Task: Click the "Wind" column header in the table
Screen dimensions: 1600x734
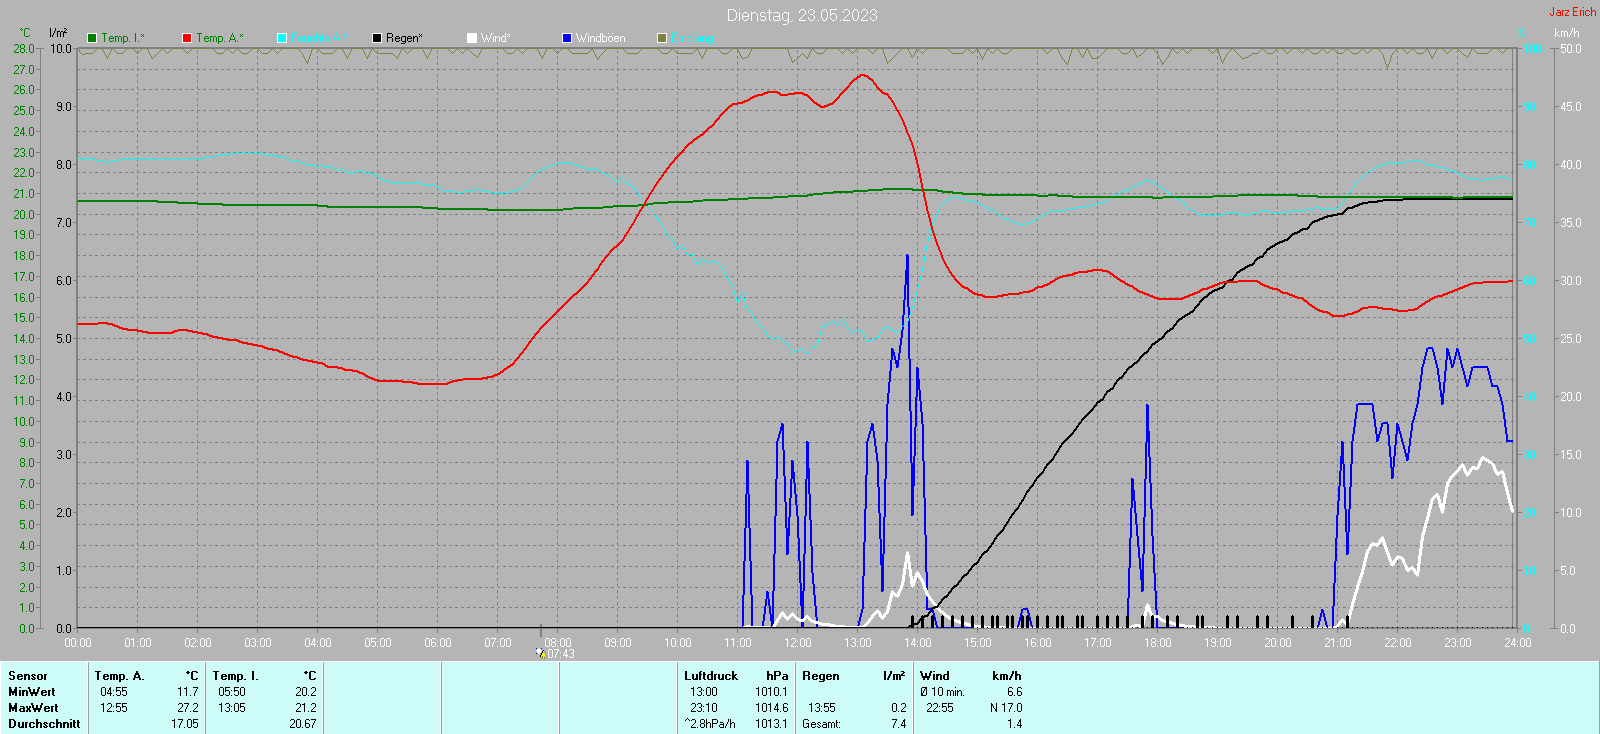Action: pyautogui.click(x=935, y=676)
